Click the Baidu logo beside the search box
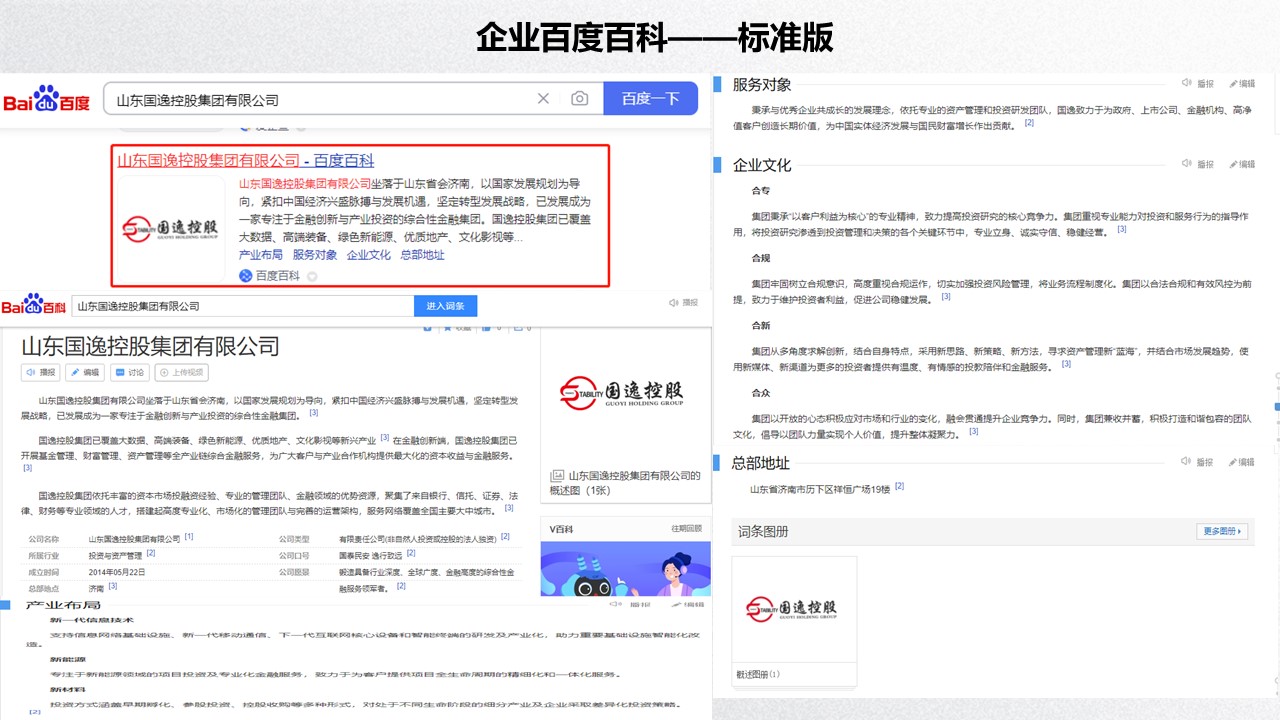The width and height of the screenshot is (1280, 720). (x=47, y=100)
